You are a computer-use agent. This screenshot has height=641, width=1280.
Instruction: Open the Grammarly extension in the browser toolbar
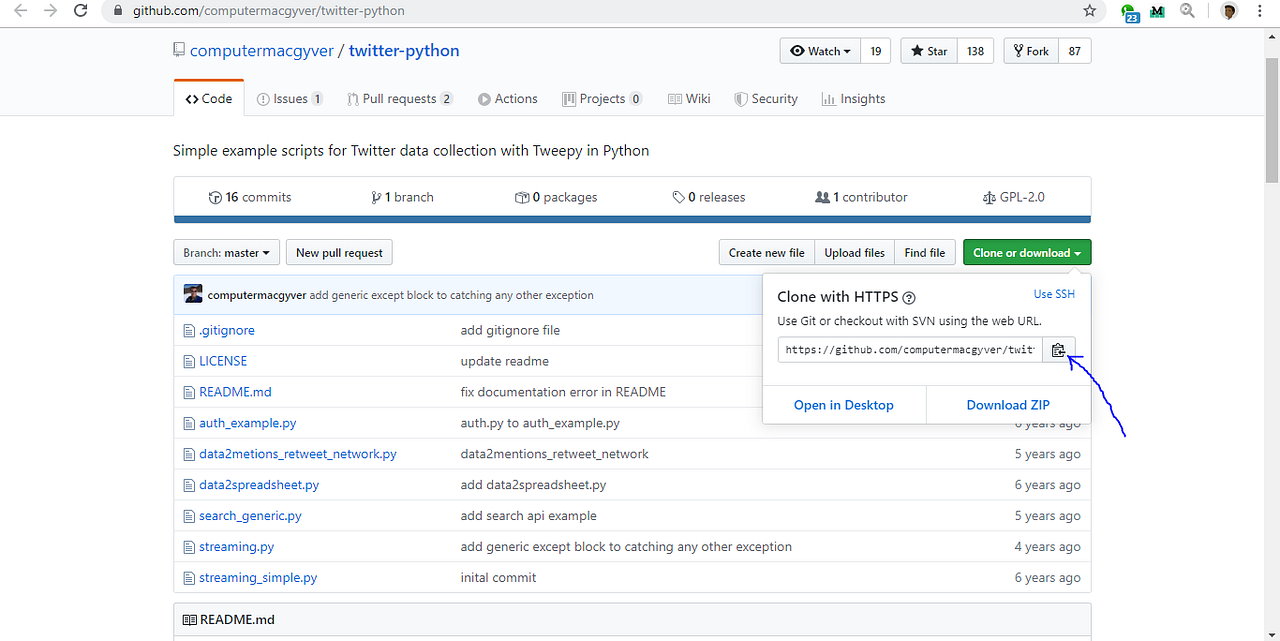coord(1129,11)
